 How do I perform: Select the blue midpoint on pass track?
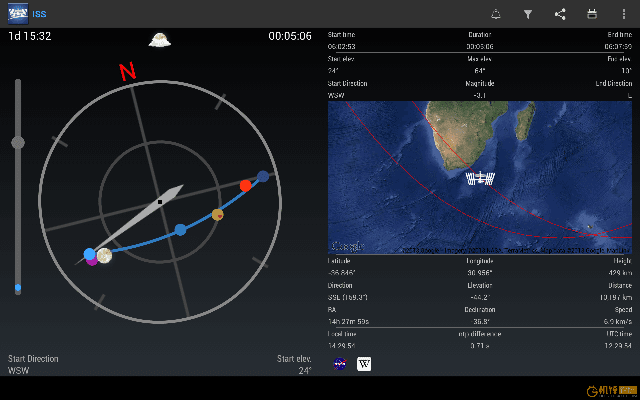[180, 230]
